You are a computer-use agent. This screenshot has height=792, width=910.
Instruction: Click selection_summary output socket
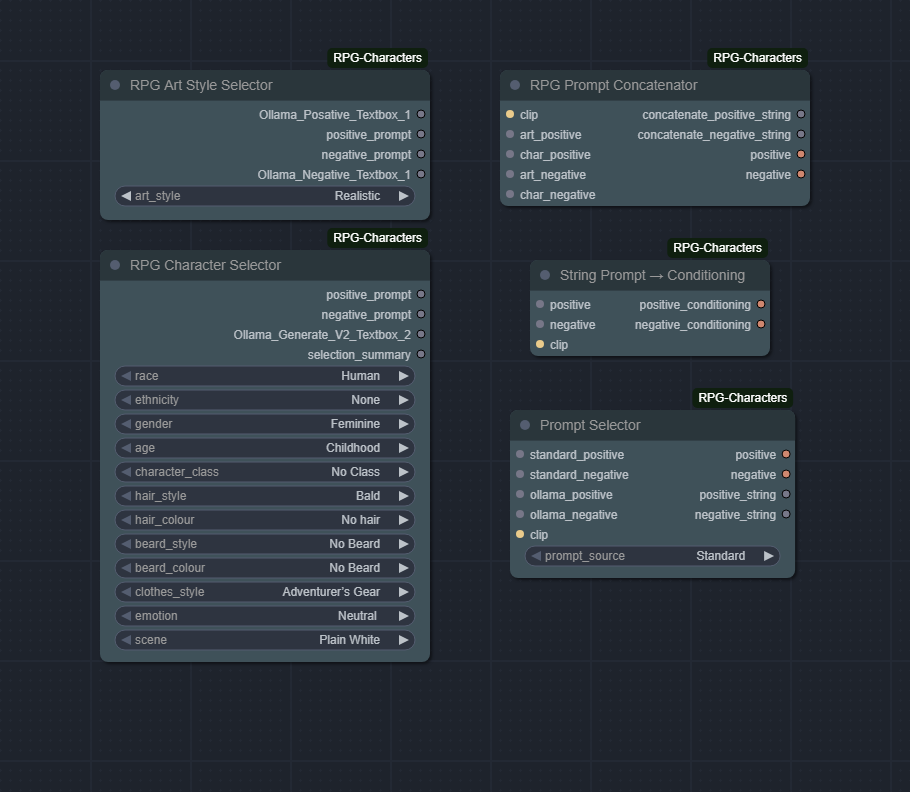421,354
